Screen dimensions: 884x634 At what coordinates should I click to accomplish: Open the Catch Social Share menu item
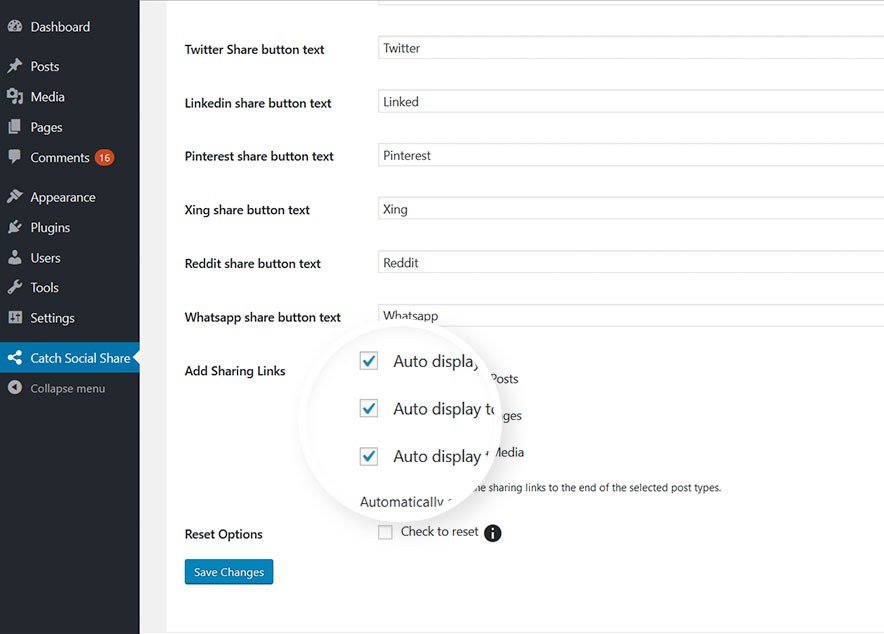[x=69, y=358]
